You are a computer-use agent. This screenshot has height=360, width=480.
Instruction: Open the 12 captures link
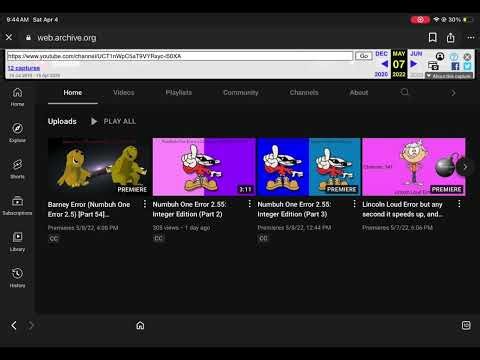24,68
